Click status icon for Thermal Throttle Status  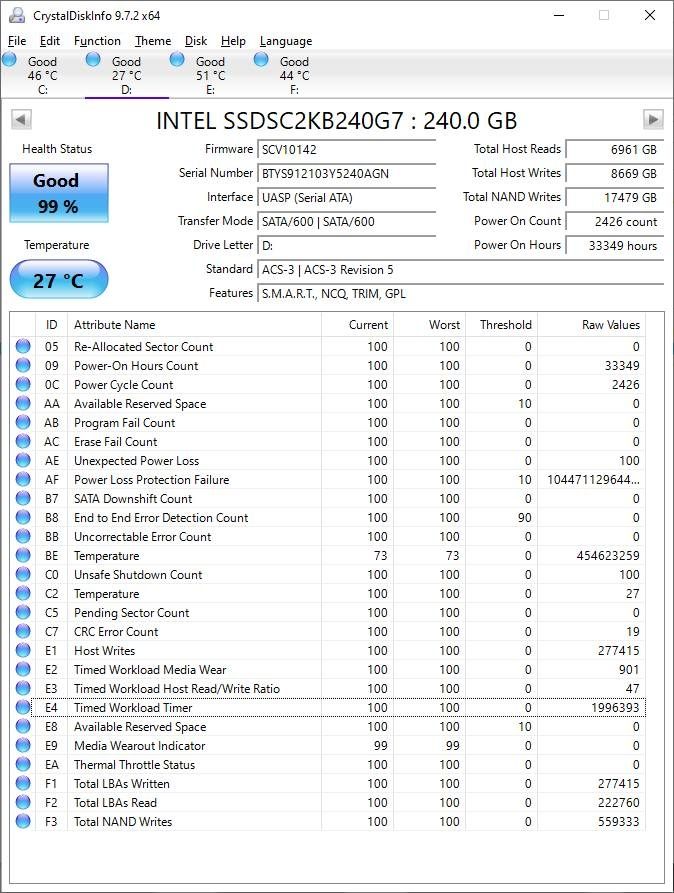point(23,764)
